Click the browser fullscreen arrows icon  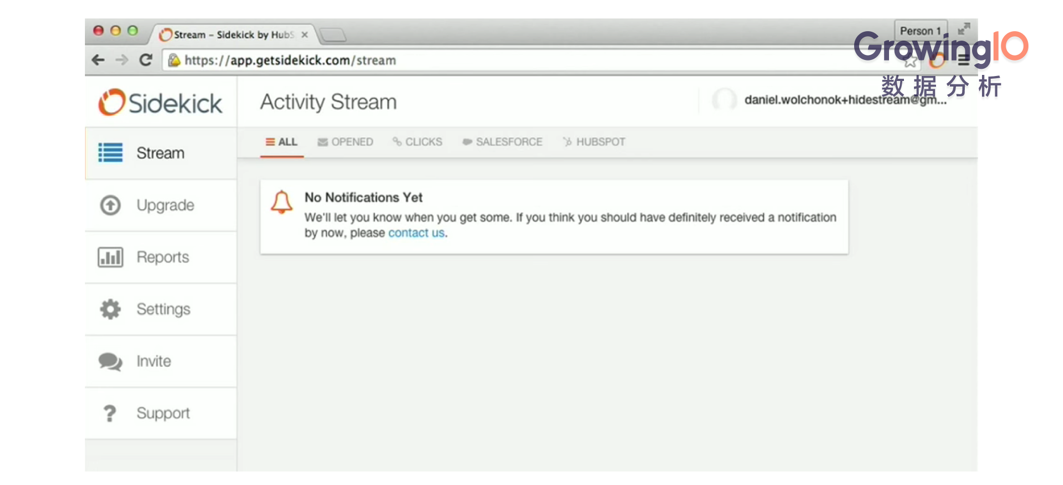click(x=963, y=30)
